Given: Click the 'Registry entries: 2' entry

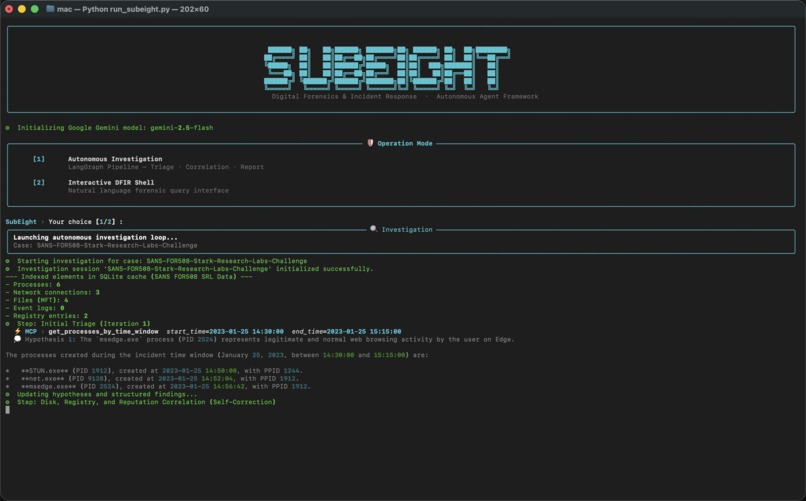Looking at the screenshot, I should pos(47,316).
